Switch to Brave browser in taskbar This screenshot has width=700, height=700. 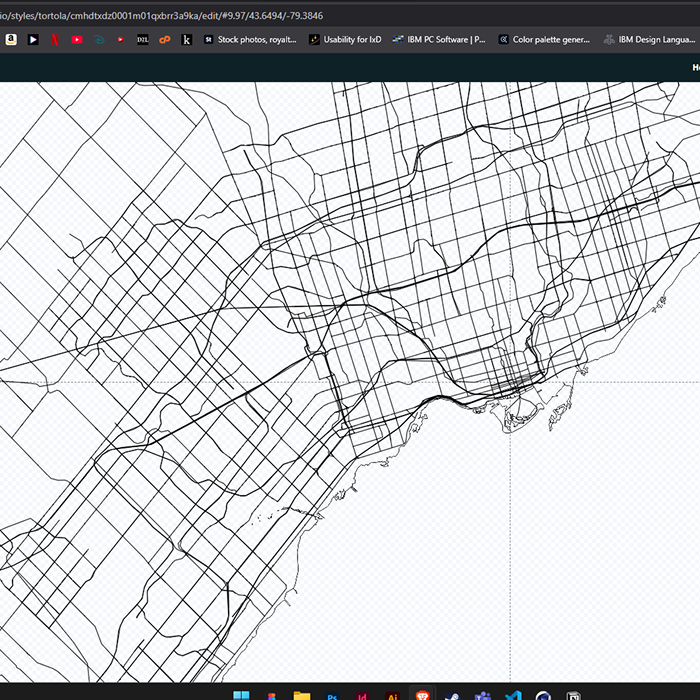[x=422, y=696]
